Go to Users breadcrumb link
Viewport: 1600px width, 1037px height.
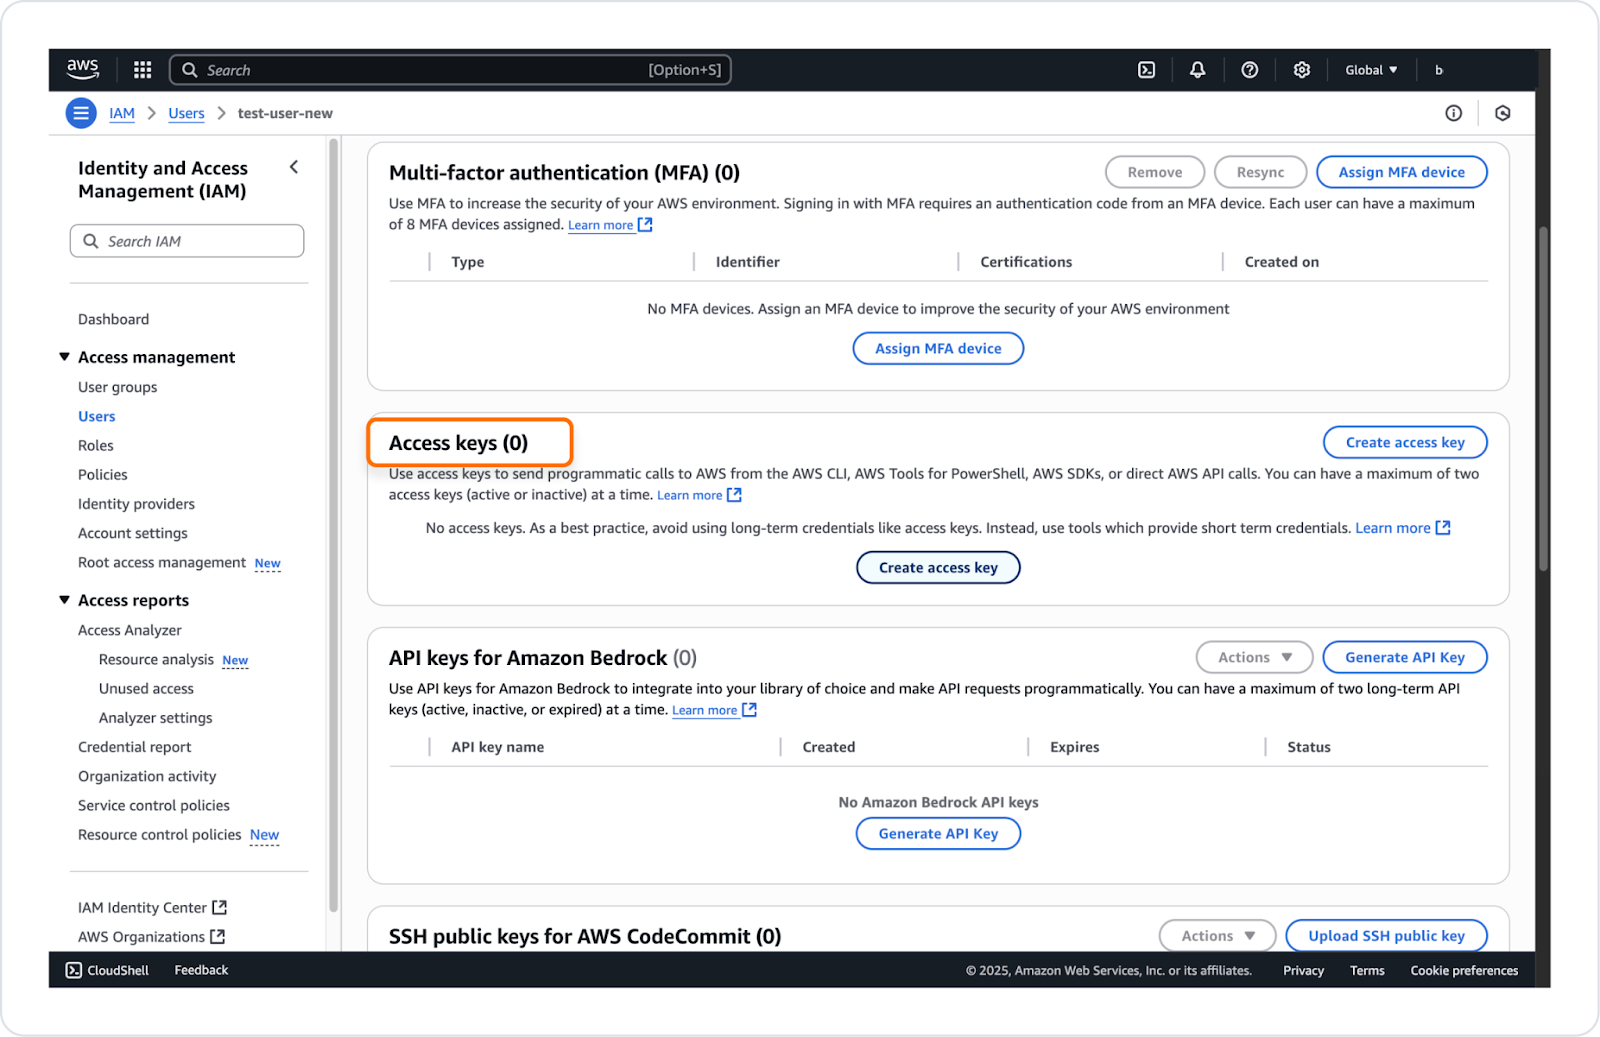pos(186,113)
